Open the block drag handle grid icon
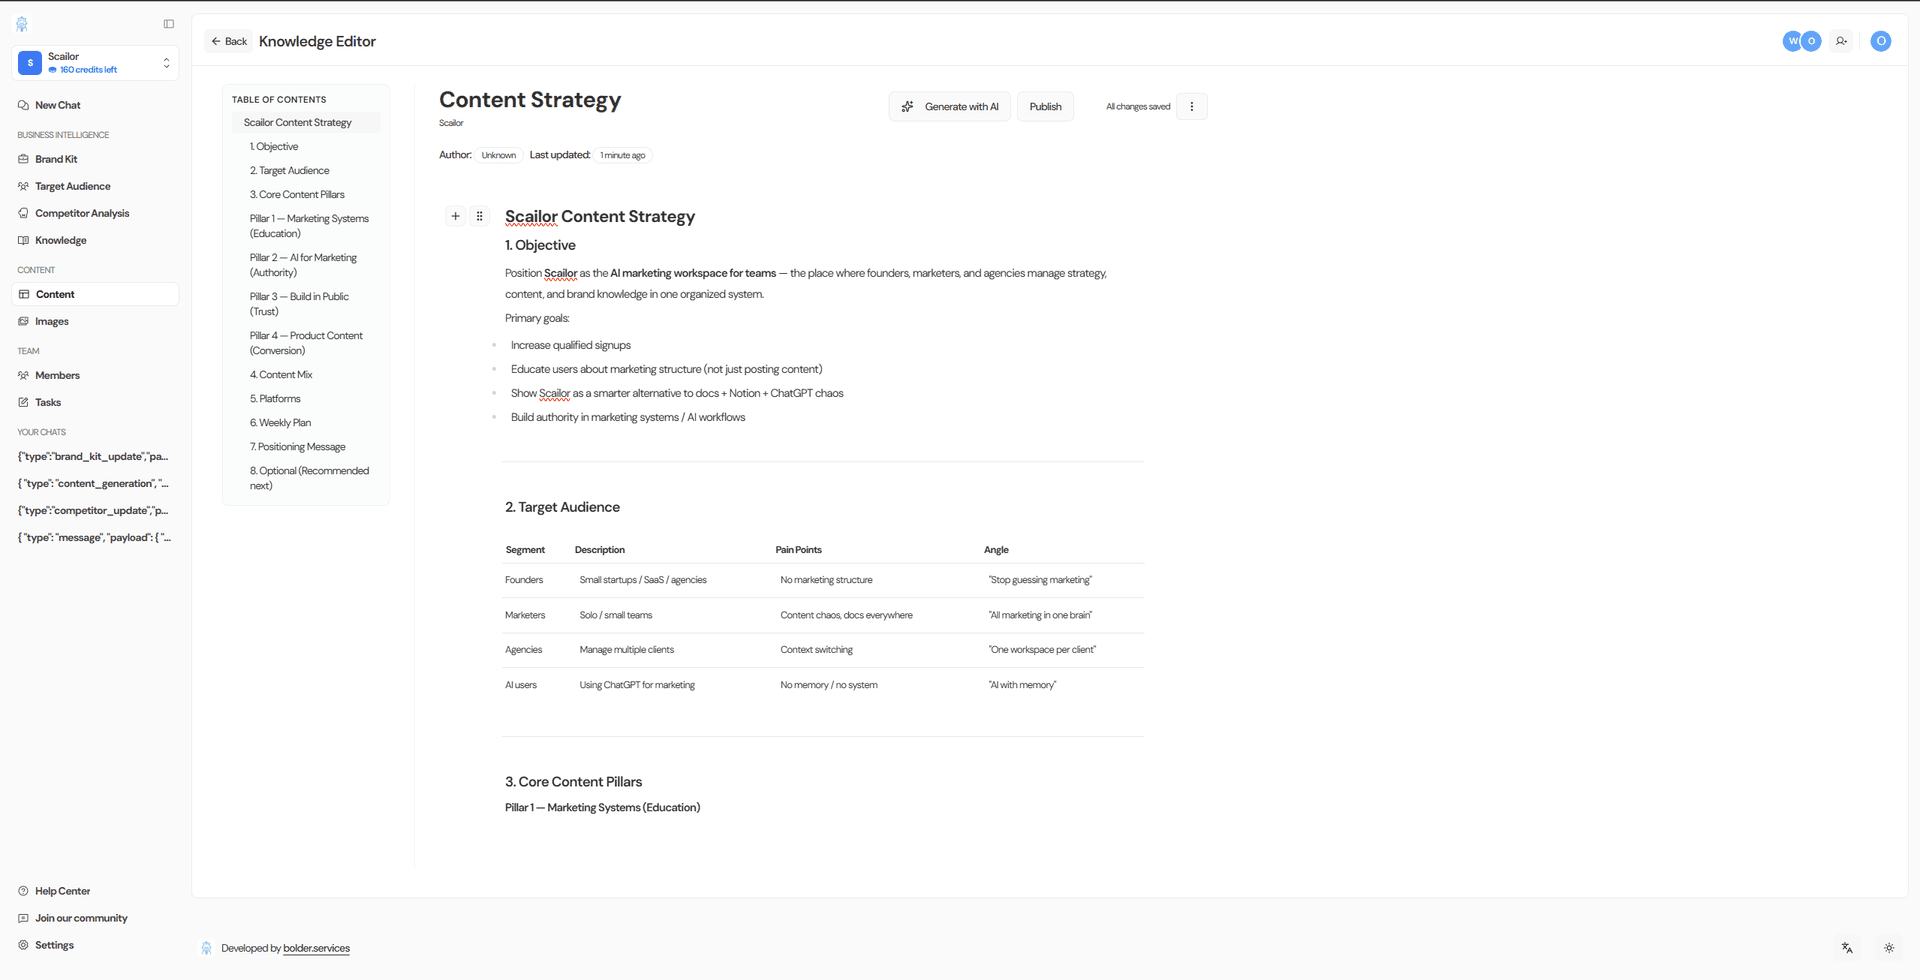Screen dimensions: 1920x980 tap(480, 216)
